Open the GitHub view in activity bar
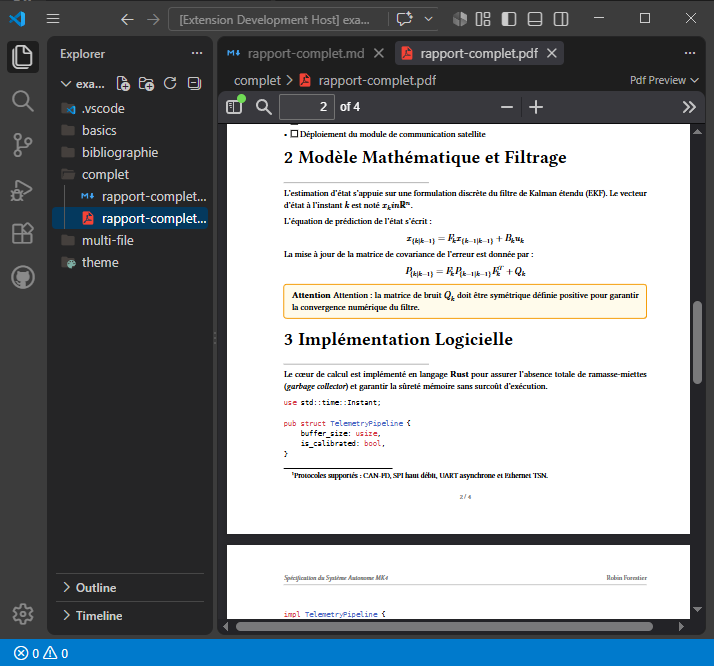 pyautogui.click(x=22, y=277)
